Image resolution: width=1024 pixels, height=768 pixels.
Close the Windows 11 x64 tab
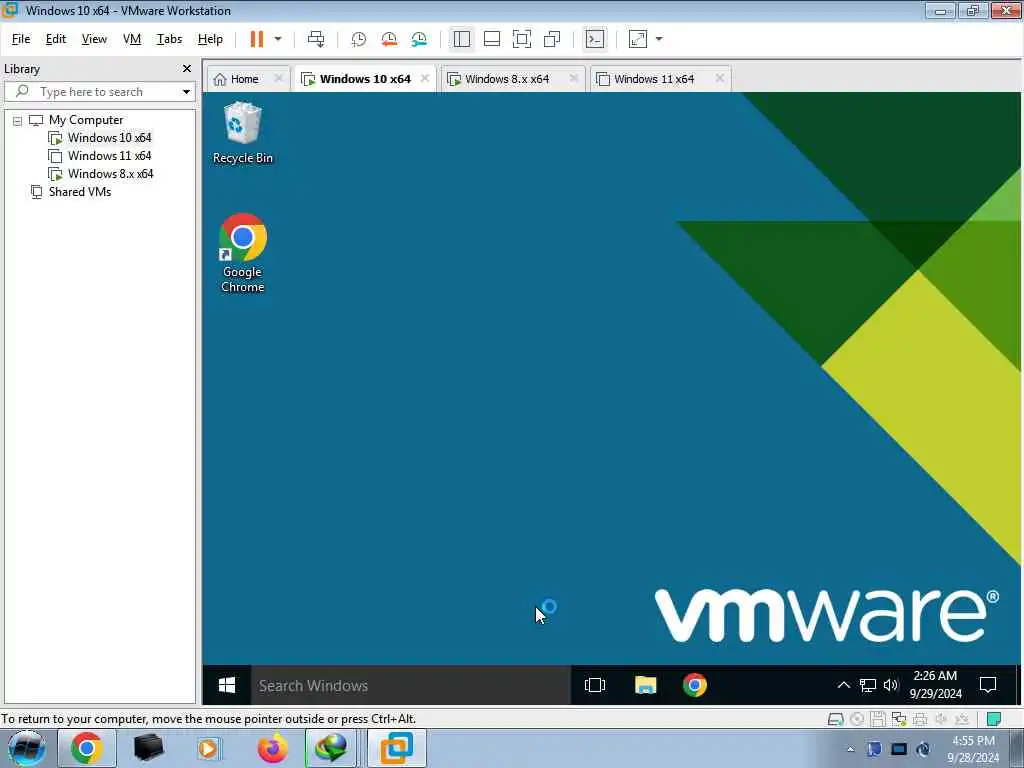[x=720, y=78]
